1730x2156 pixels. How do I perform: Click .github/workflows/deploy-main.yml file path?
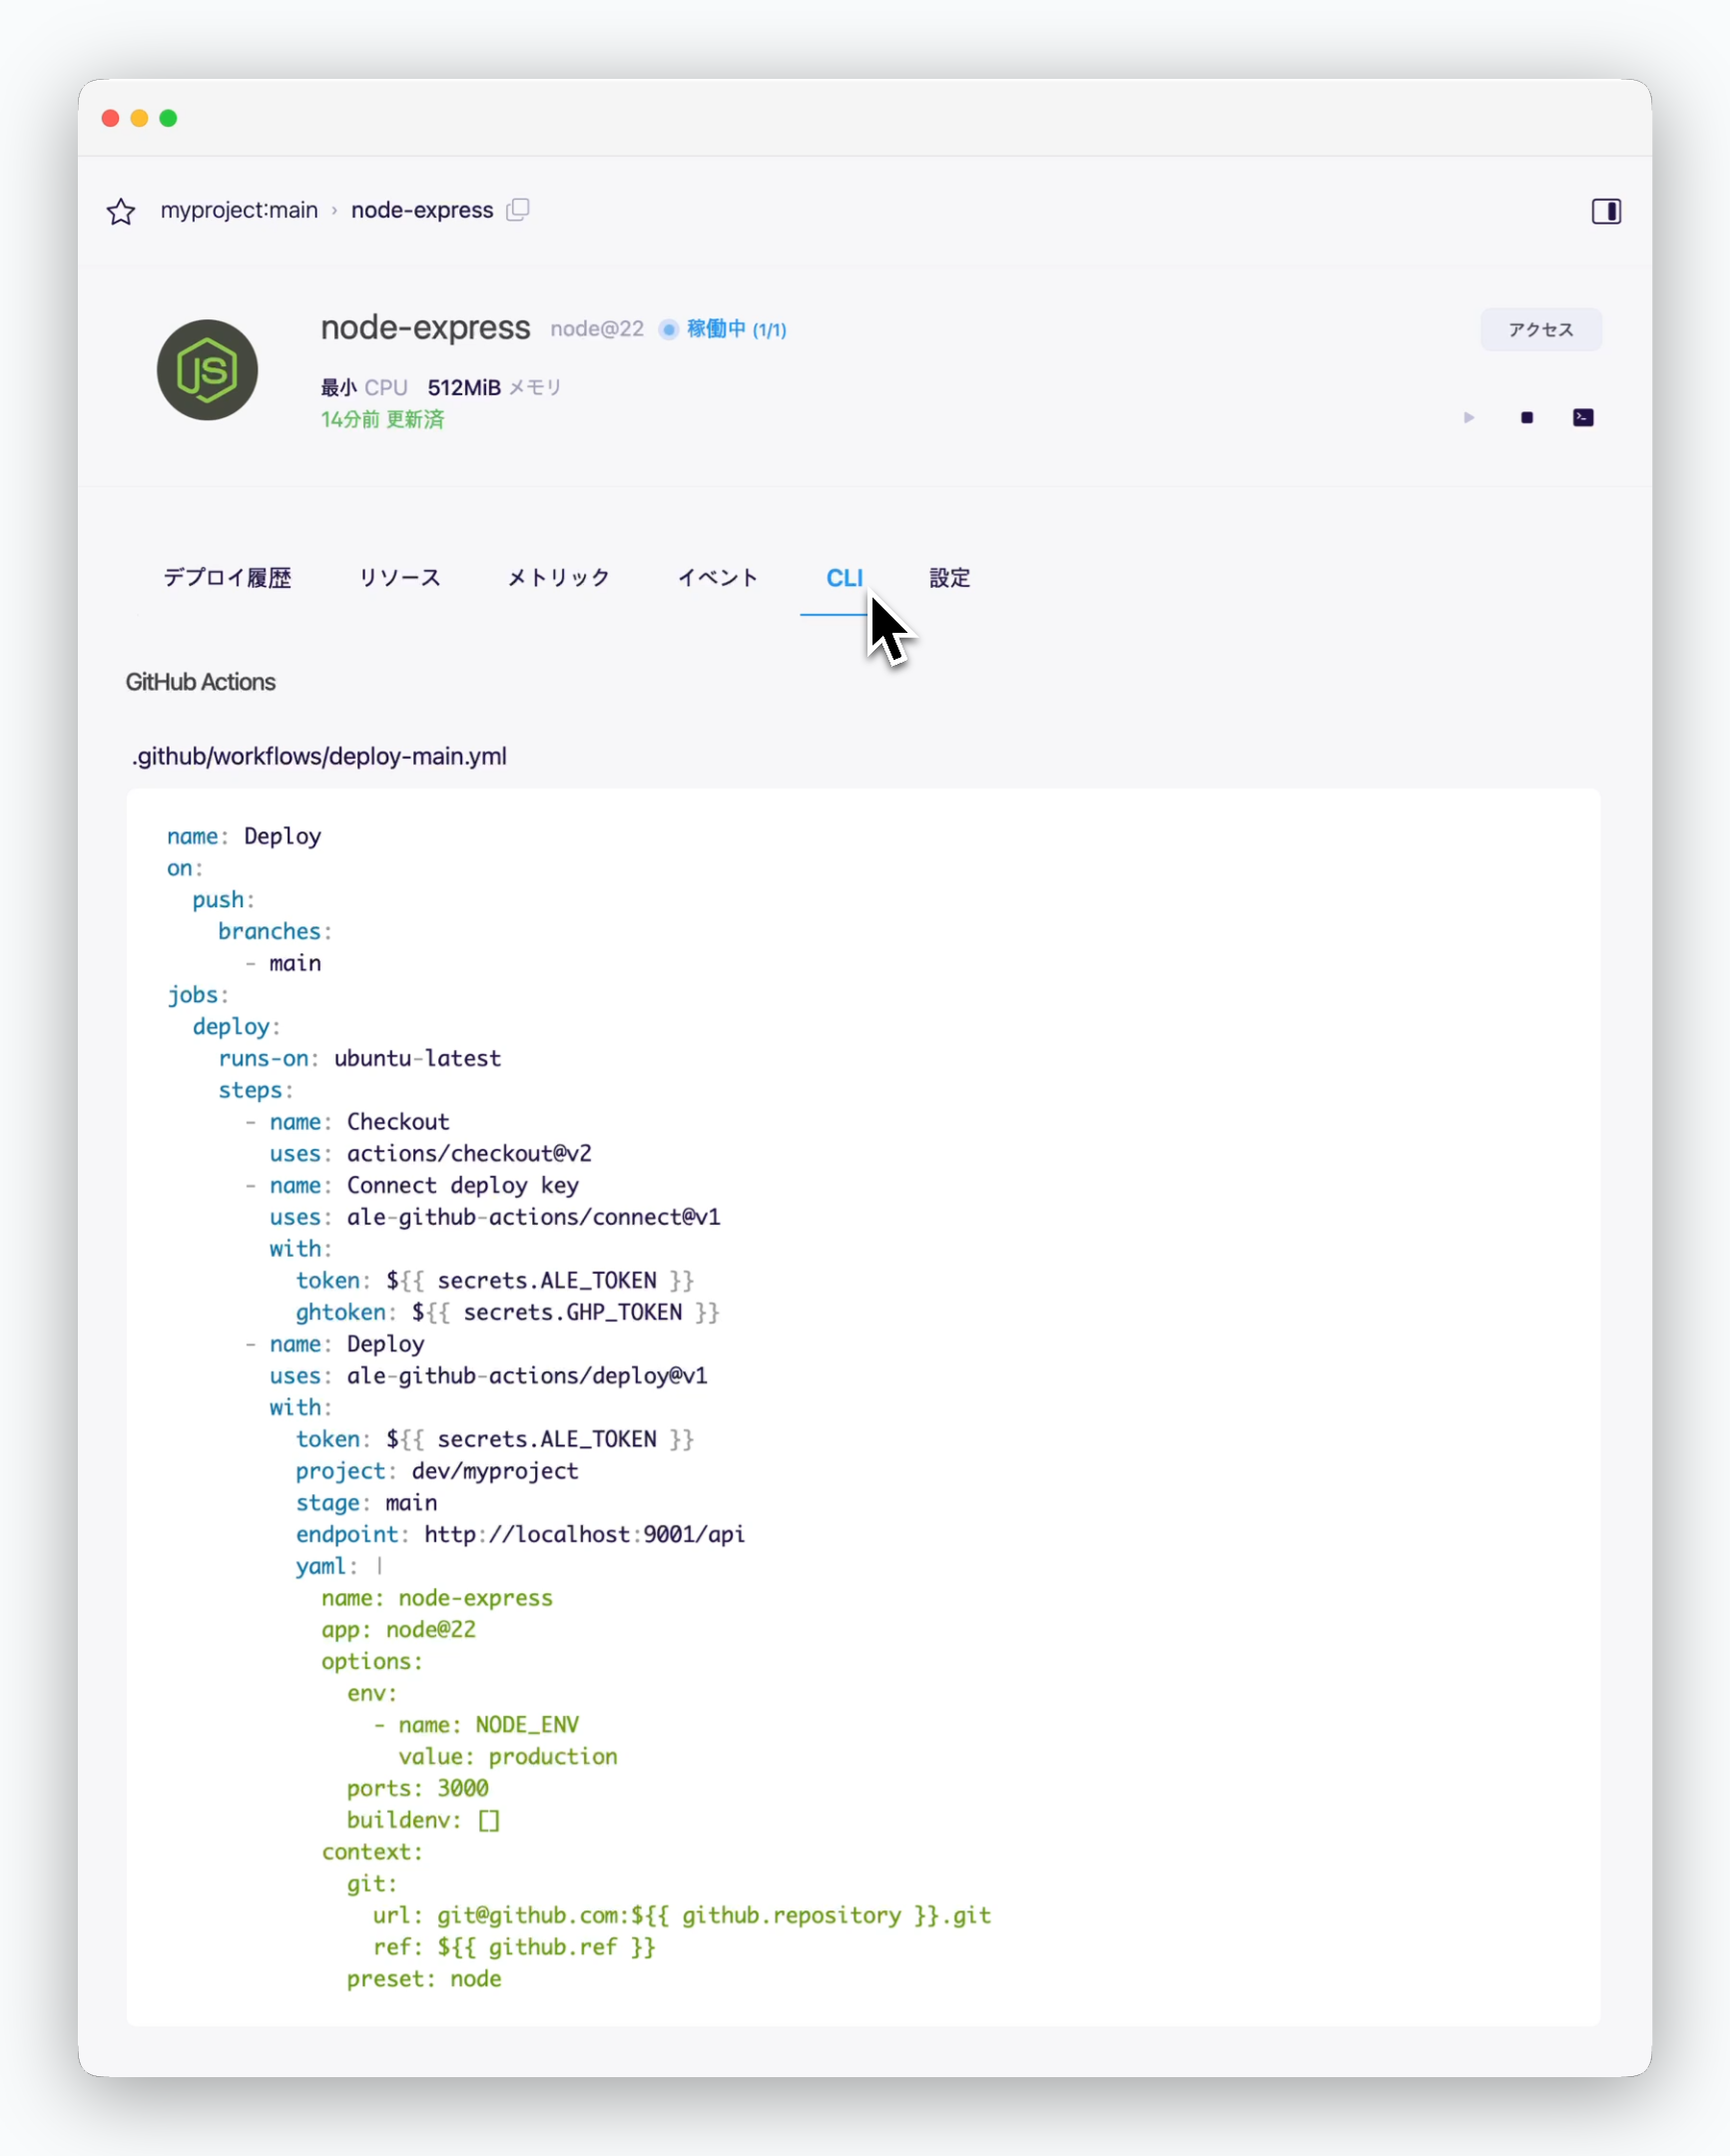click(x=319, y=756)
